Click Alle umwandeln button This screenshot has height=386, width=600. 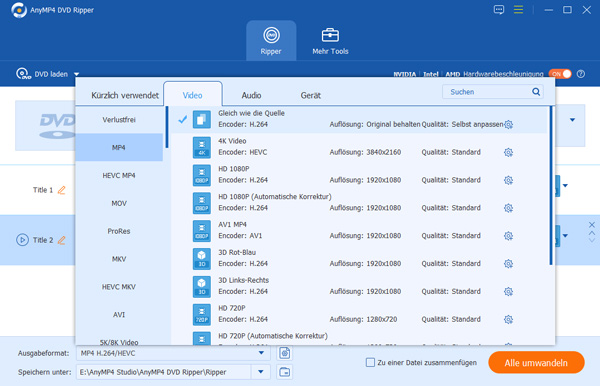[x=536, y=363]
